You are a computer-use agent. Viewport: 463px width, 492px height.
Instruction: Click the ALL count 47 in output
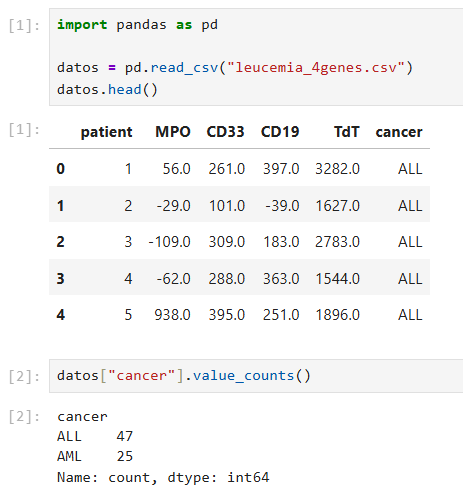pyautogui.click(x=125, y=436)
